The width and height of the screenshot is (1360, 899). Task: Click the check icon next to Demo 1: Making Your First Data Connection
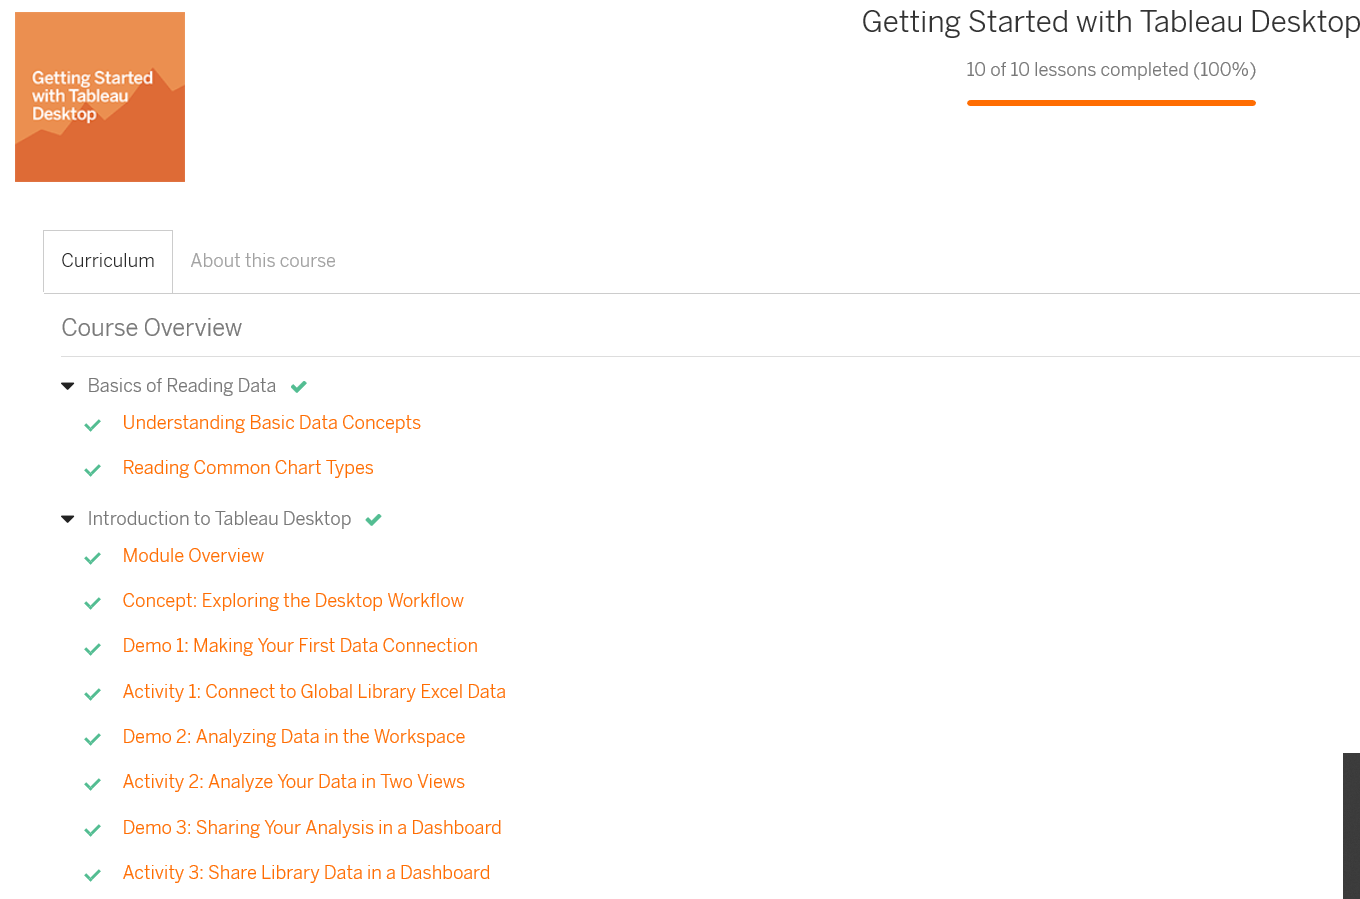[93, 648]
